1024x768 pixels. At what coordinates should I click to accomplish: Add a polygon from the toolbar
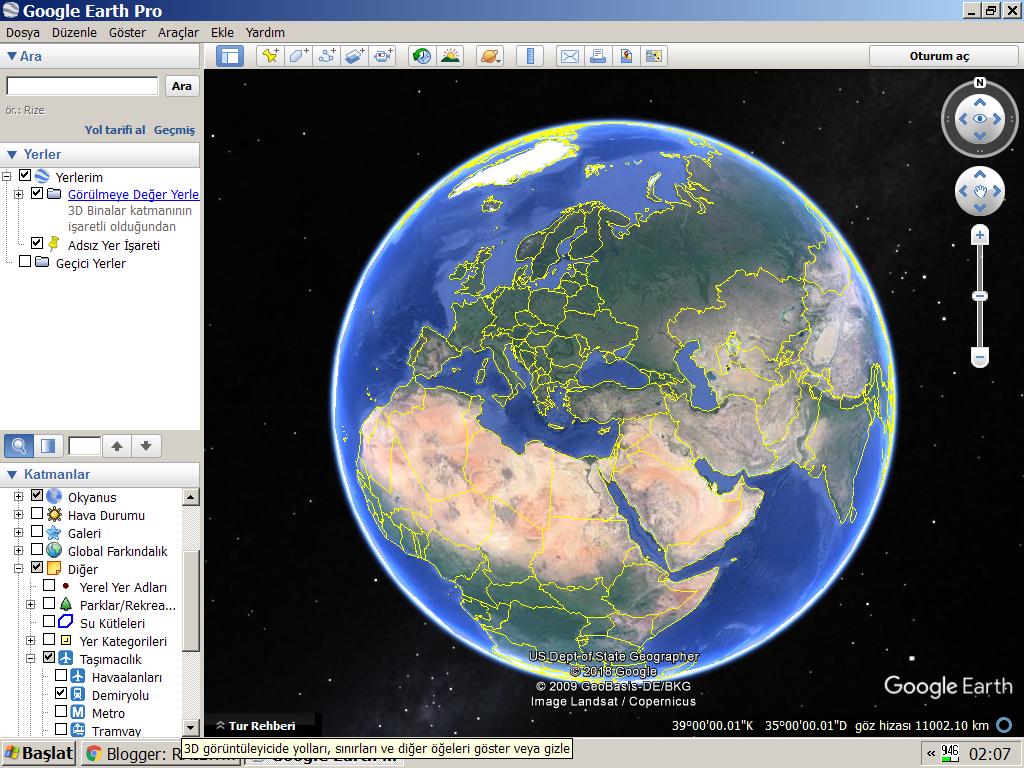coord(298,56)
